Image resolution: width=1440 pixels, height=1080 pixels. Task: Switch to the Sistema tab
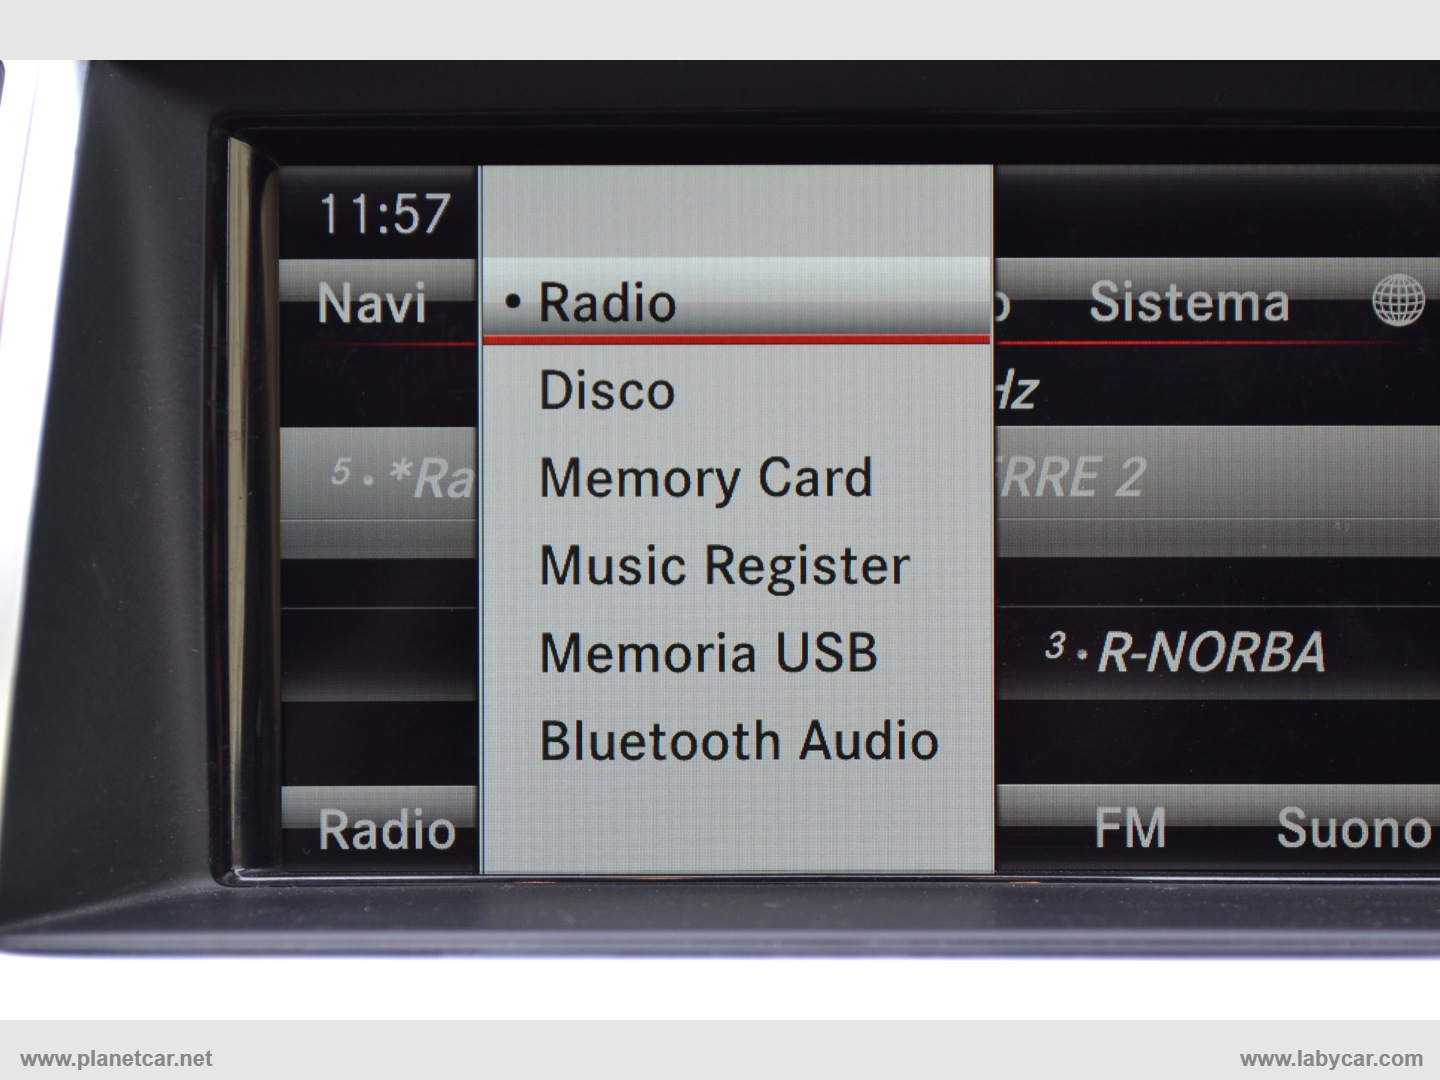(x=1189, y=302)
